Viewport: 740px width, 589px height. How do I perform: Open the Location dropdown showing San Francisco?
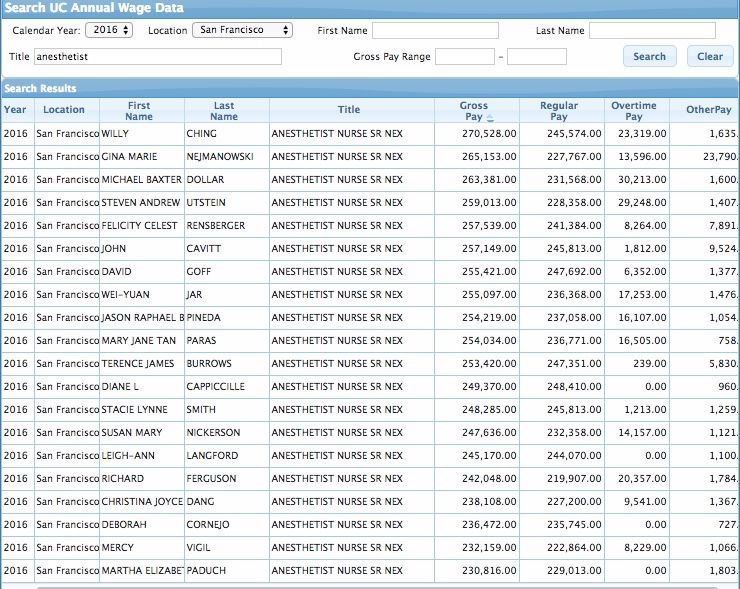pos(242,30)
